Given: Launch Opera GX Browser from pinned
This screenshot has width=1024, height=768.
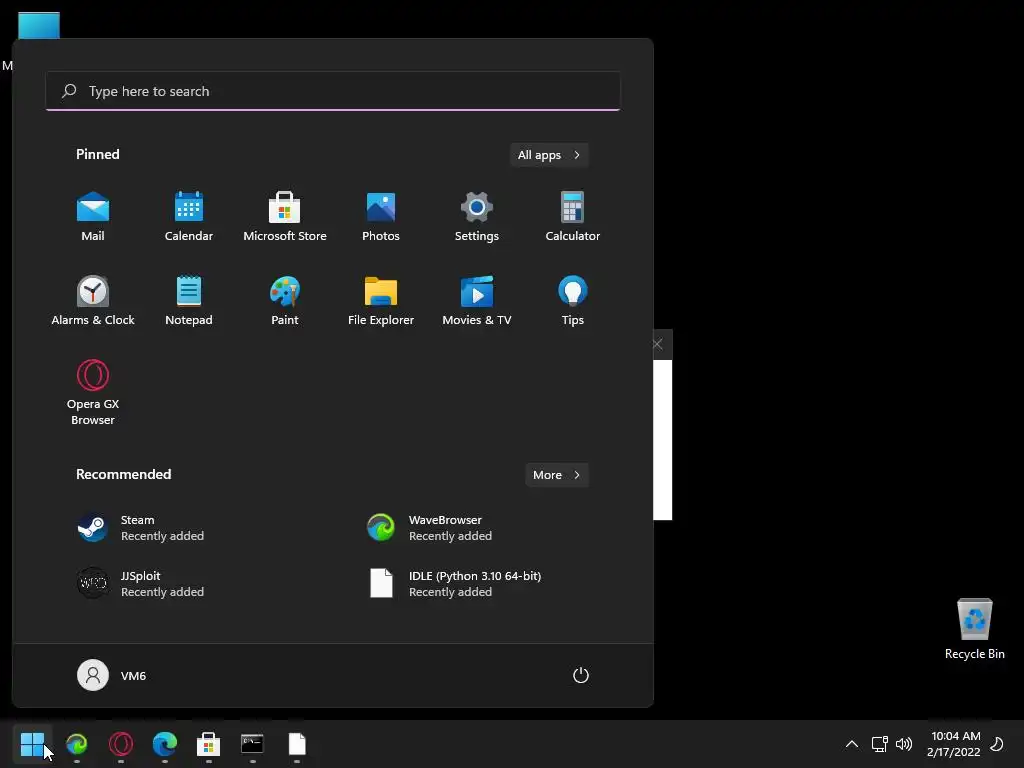Looking at the screenshot, I should point(93,392).
